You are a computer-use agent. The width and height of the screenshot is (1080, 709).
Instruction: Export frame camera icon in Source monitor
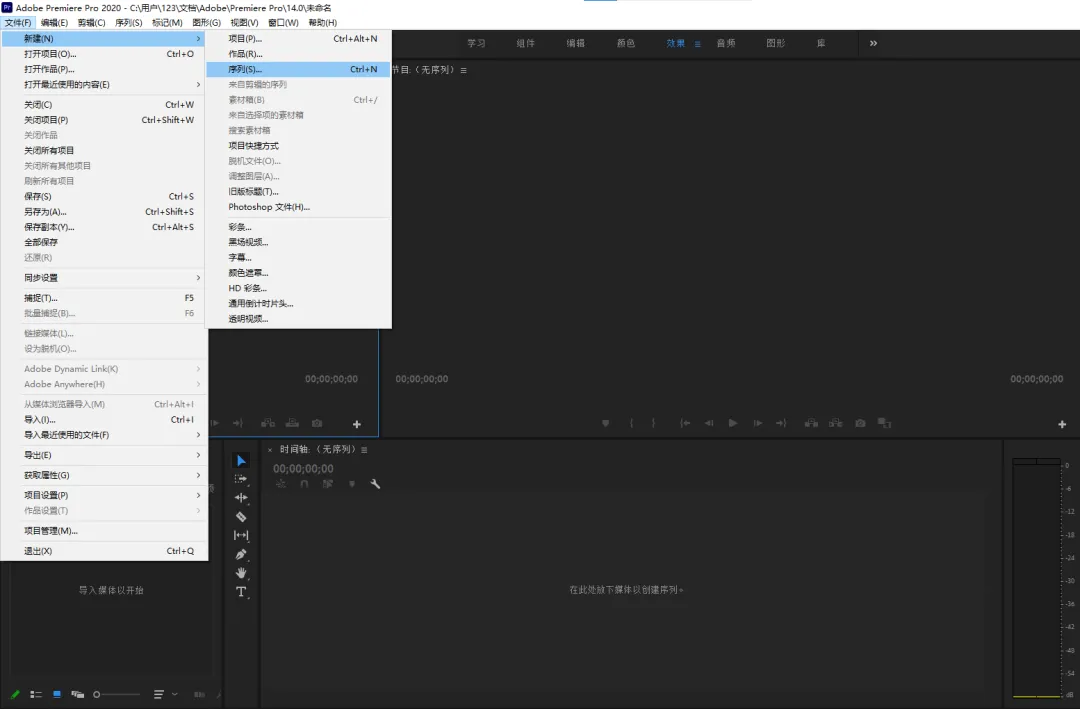(317, 423)
